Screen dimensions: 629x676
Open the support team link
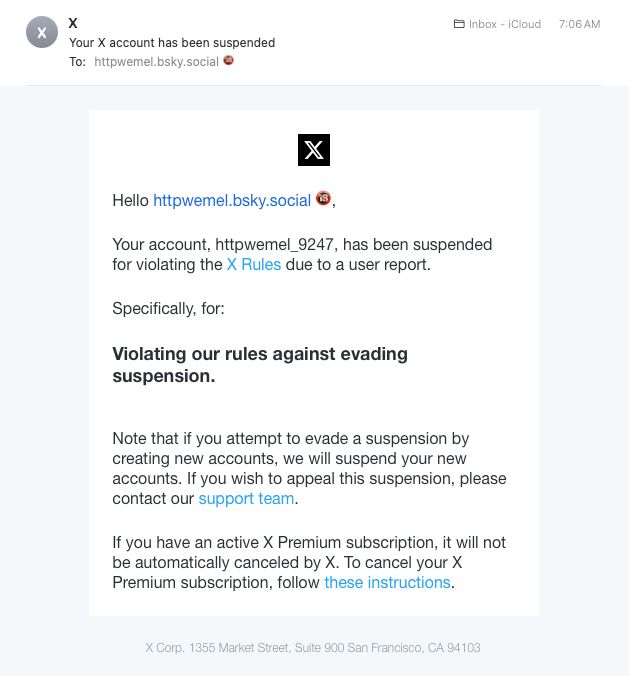(x=246, y=498)
